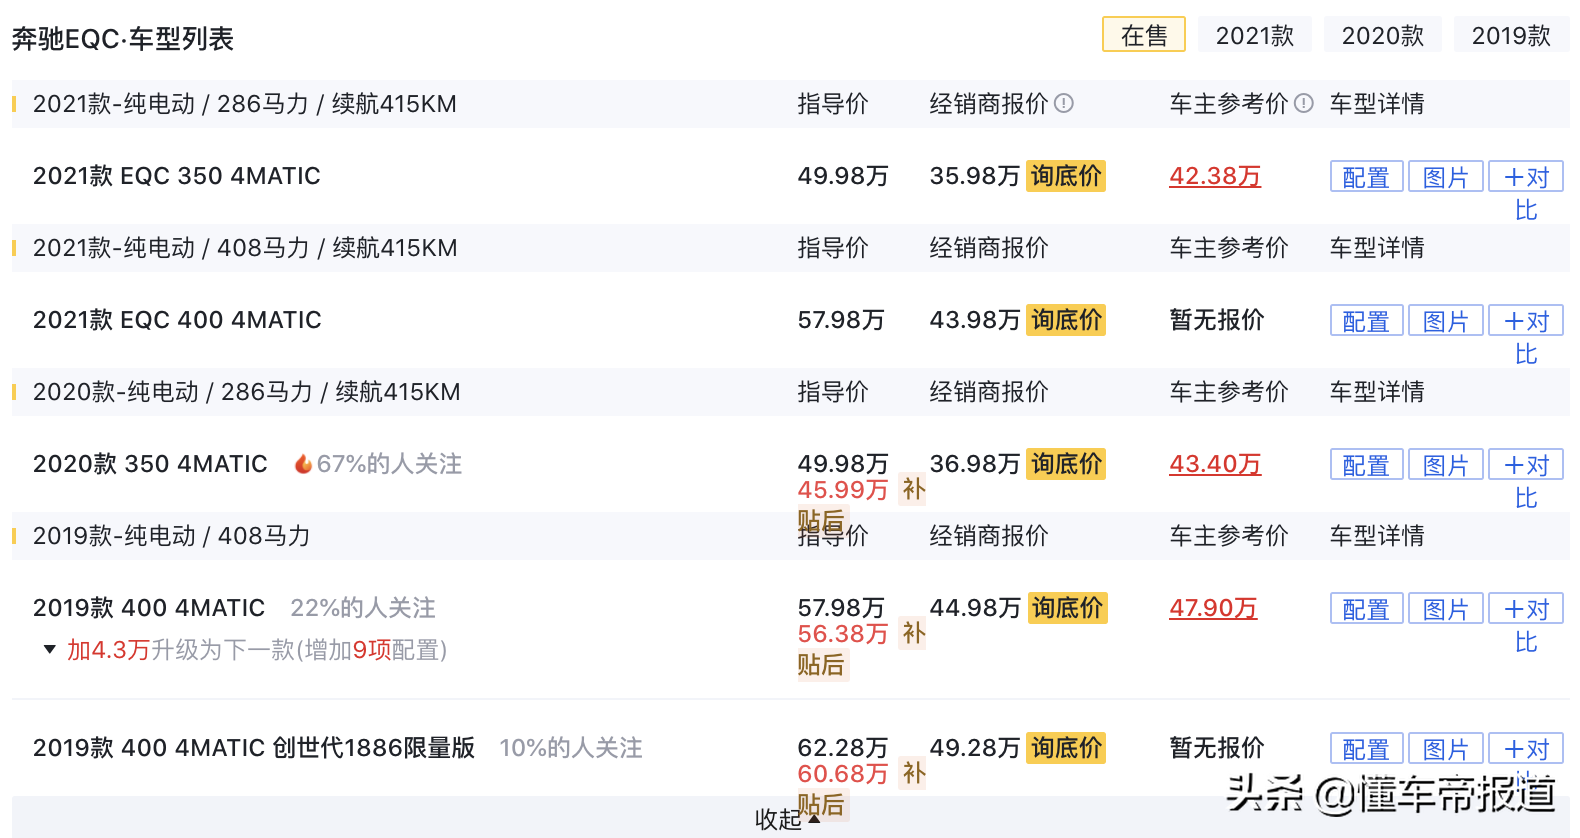Image resolution: width=1580 pixels, height=838 pixels.
Task: Click 询底价 for 2021款 EQC 400 4MATIC
Action: (x=1066, y=320)
